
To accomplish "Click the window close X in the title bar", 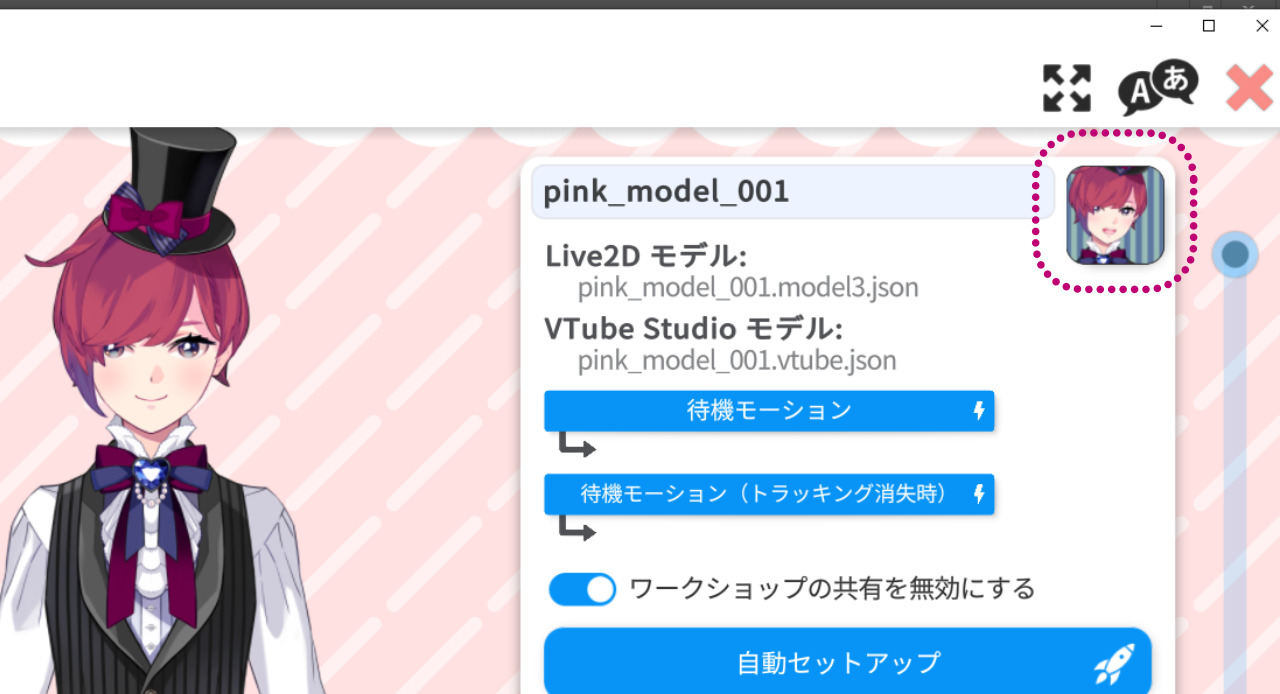I will click(1262, 26).
